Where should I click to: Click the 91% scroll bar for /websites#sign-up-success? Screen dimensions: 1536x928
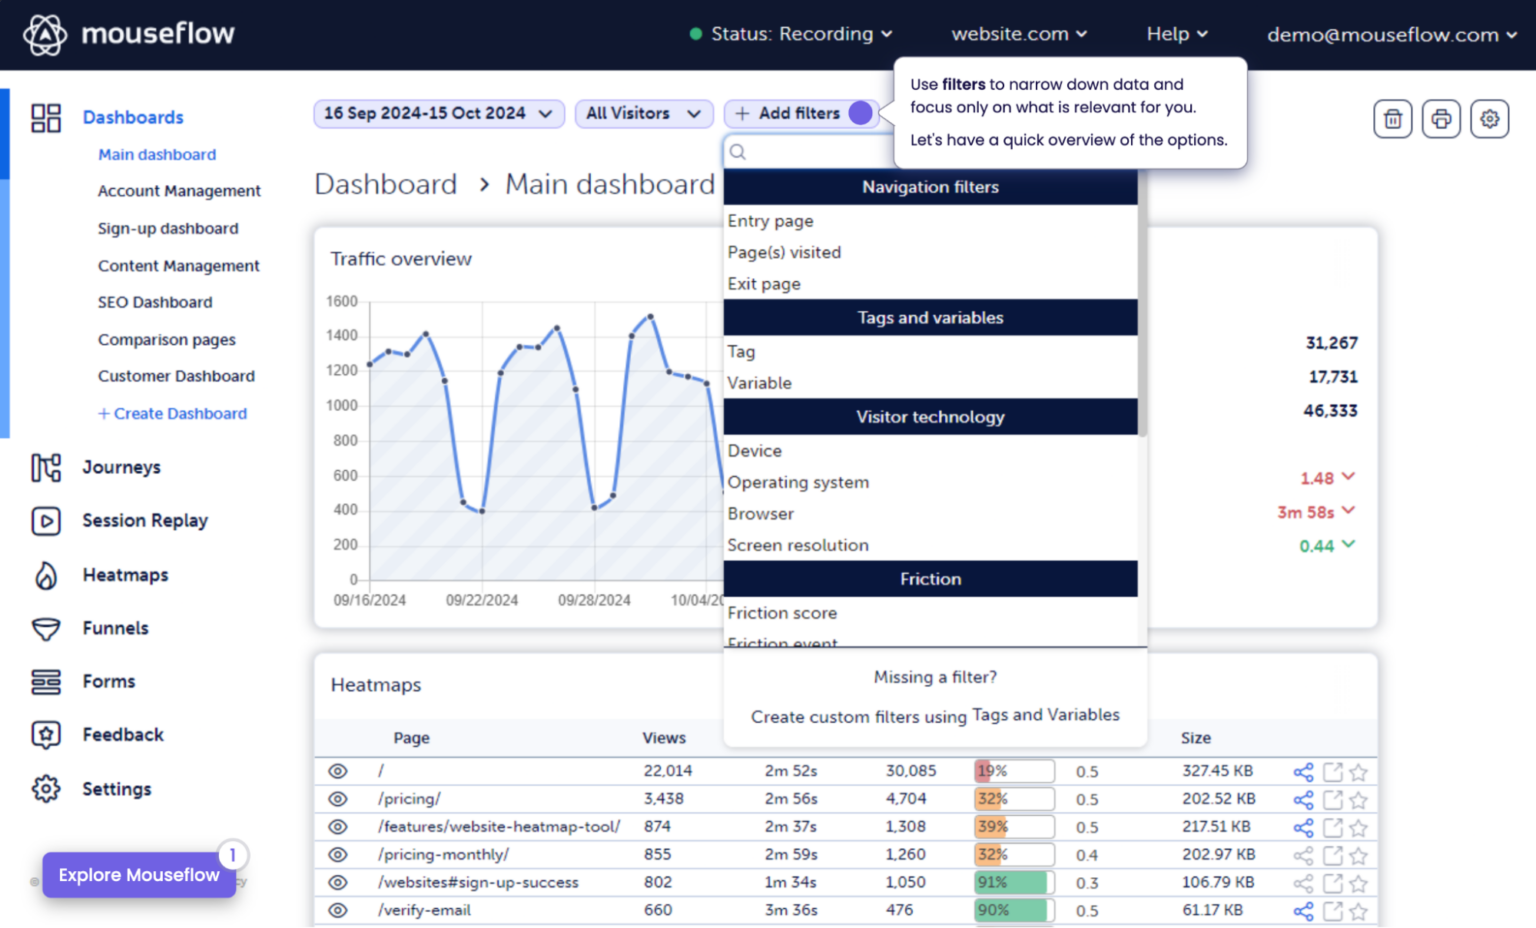point(1013,883)
